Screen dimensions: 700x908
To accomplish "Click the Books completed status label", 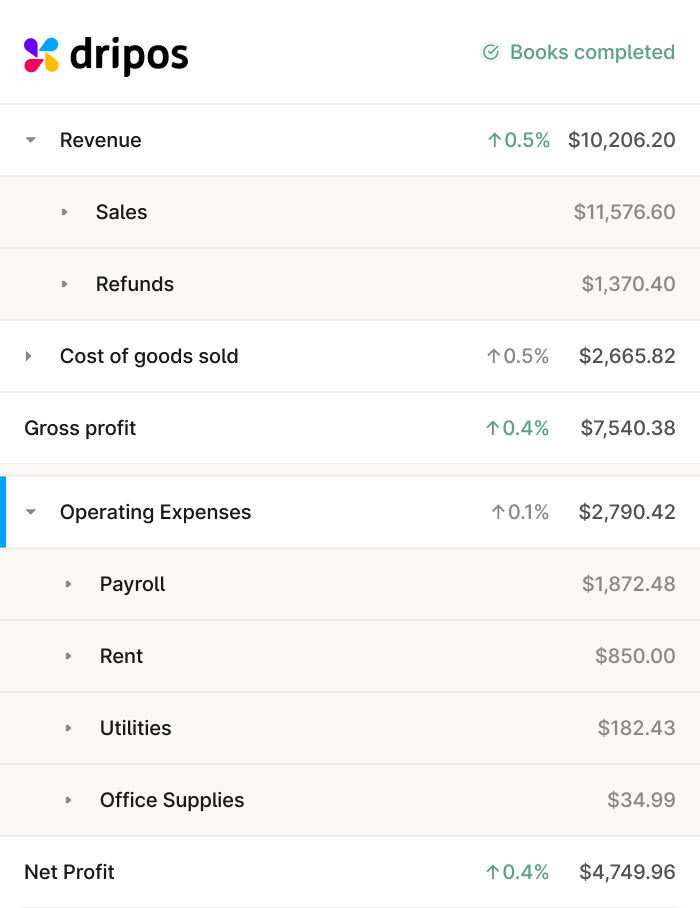I will tap(592, 52).
